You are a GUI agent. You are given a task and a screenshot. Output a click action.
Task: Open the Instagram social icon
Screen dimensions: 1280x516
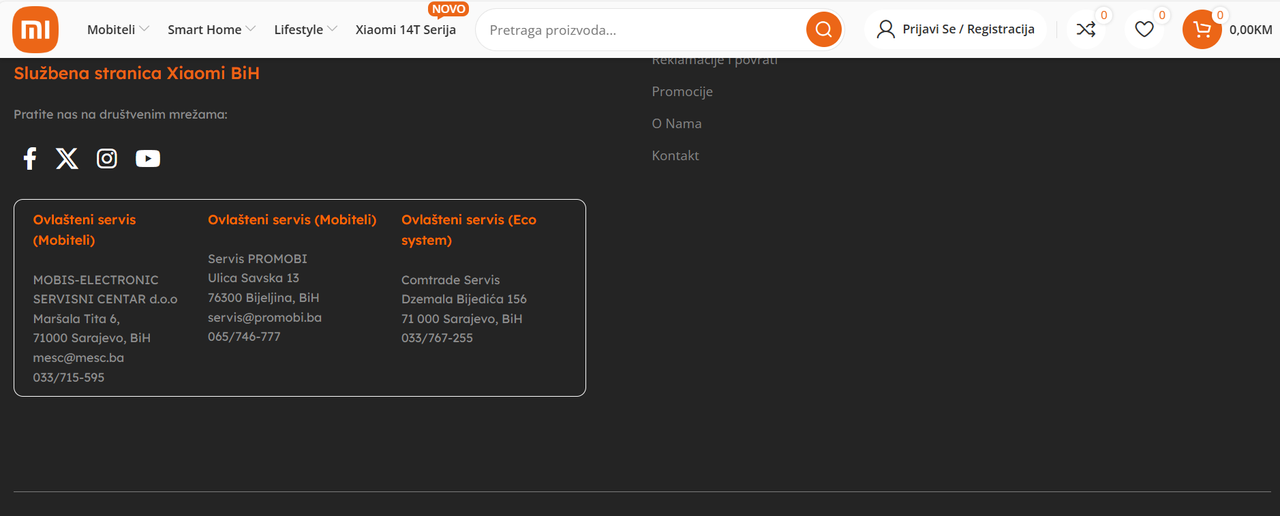(x=107, y=158)
